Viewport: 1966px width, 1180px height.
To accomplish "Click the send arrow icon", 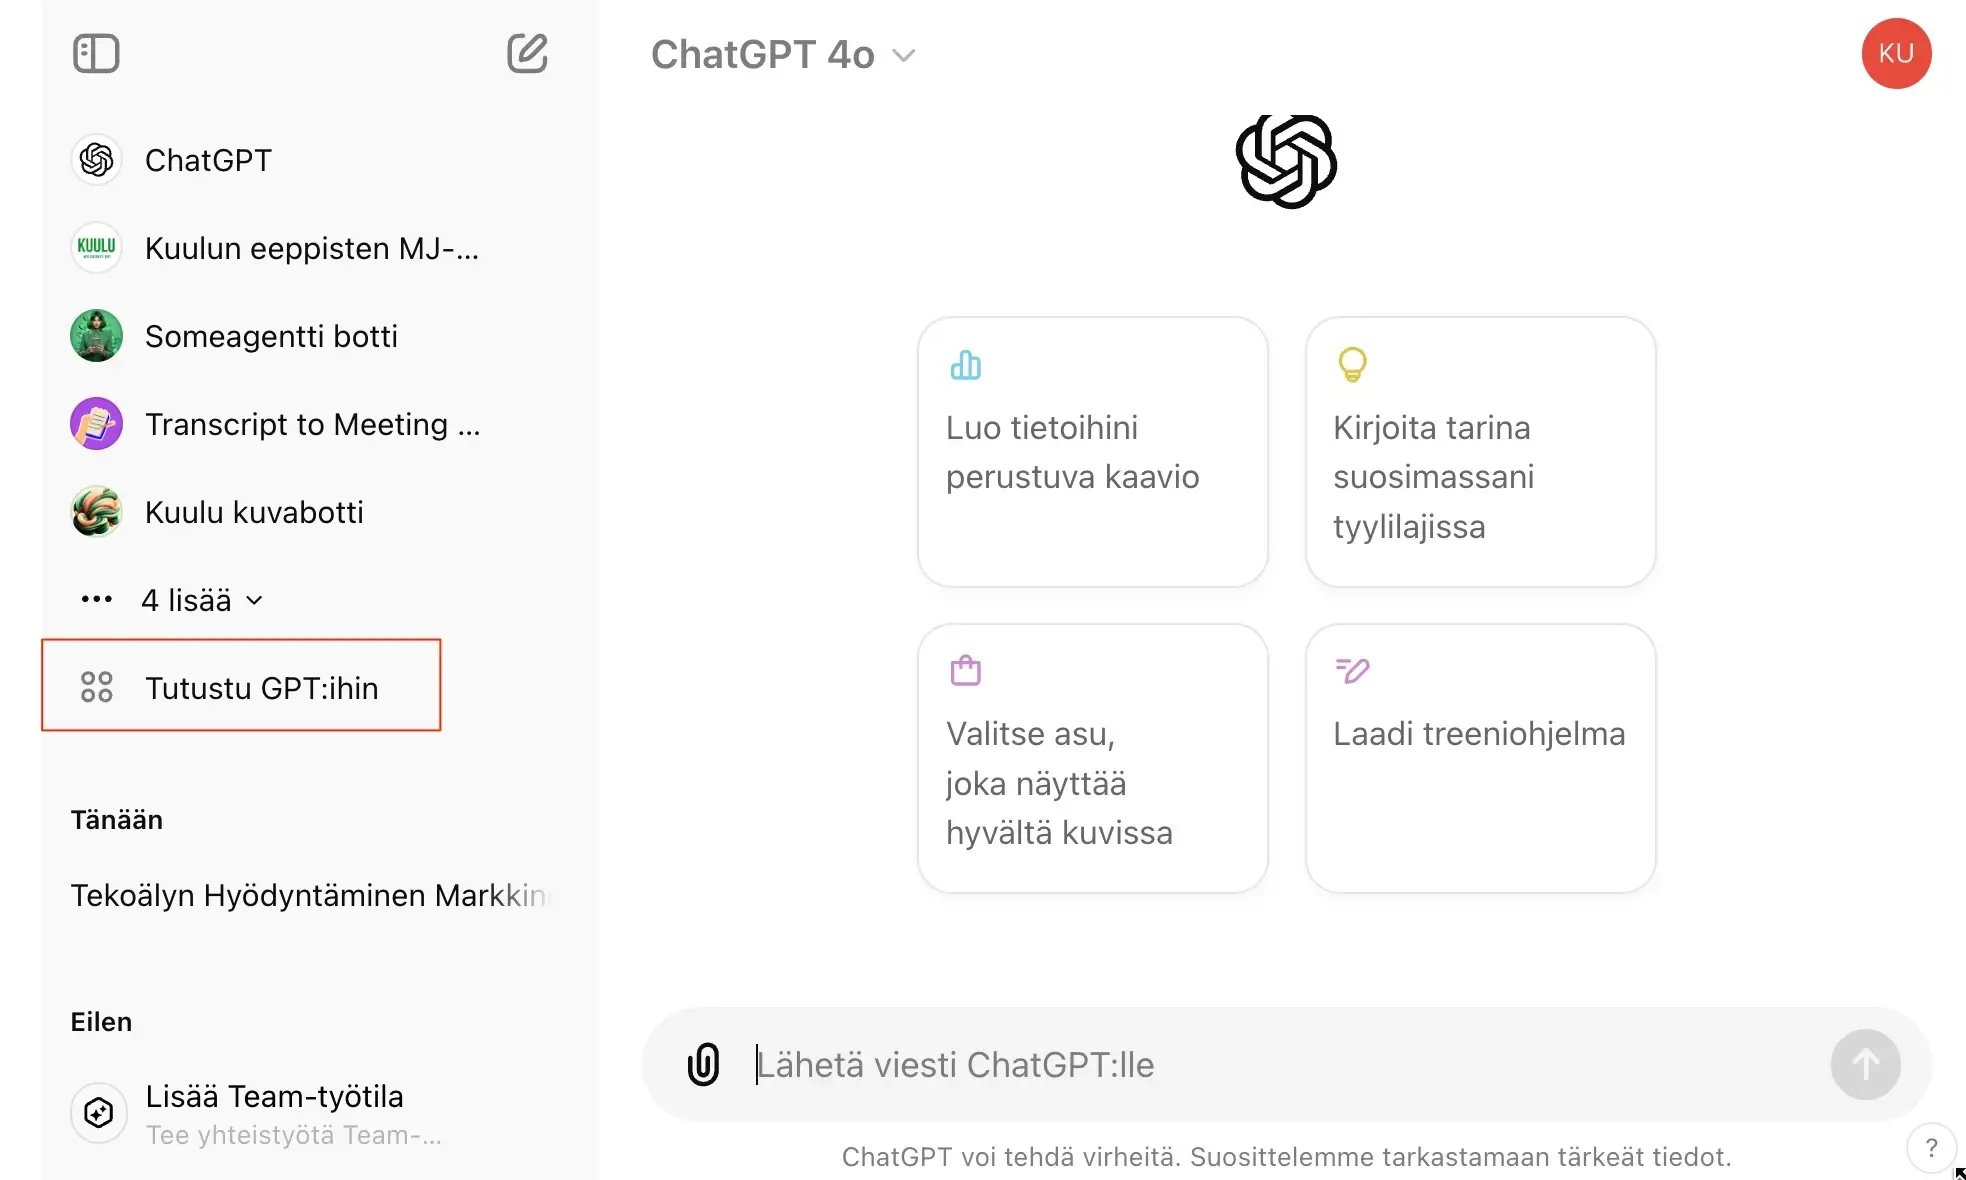I will (x=1864, y=1064).
